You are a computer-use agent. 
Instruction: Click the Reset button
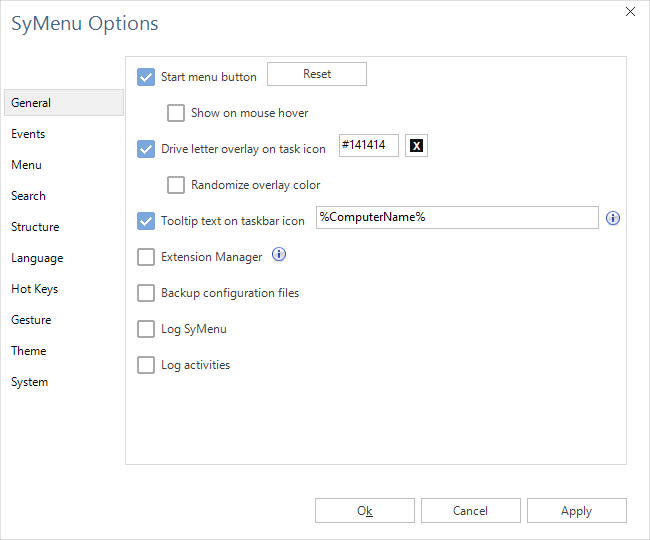(x=317, y=74)
